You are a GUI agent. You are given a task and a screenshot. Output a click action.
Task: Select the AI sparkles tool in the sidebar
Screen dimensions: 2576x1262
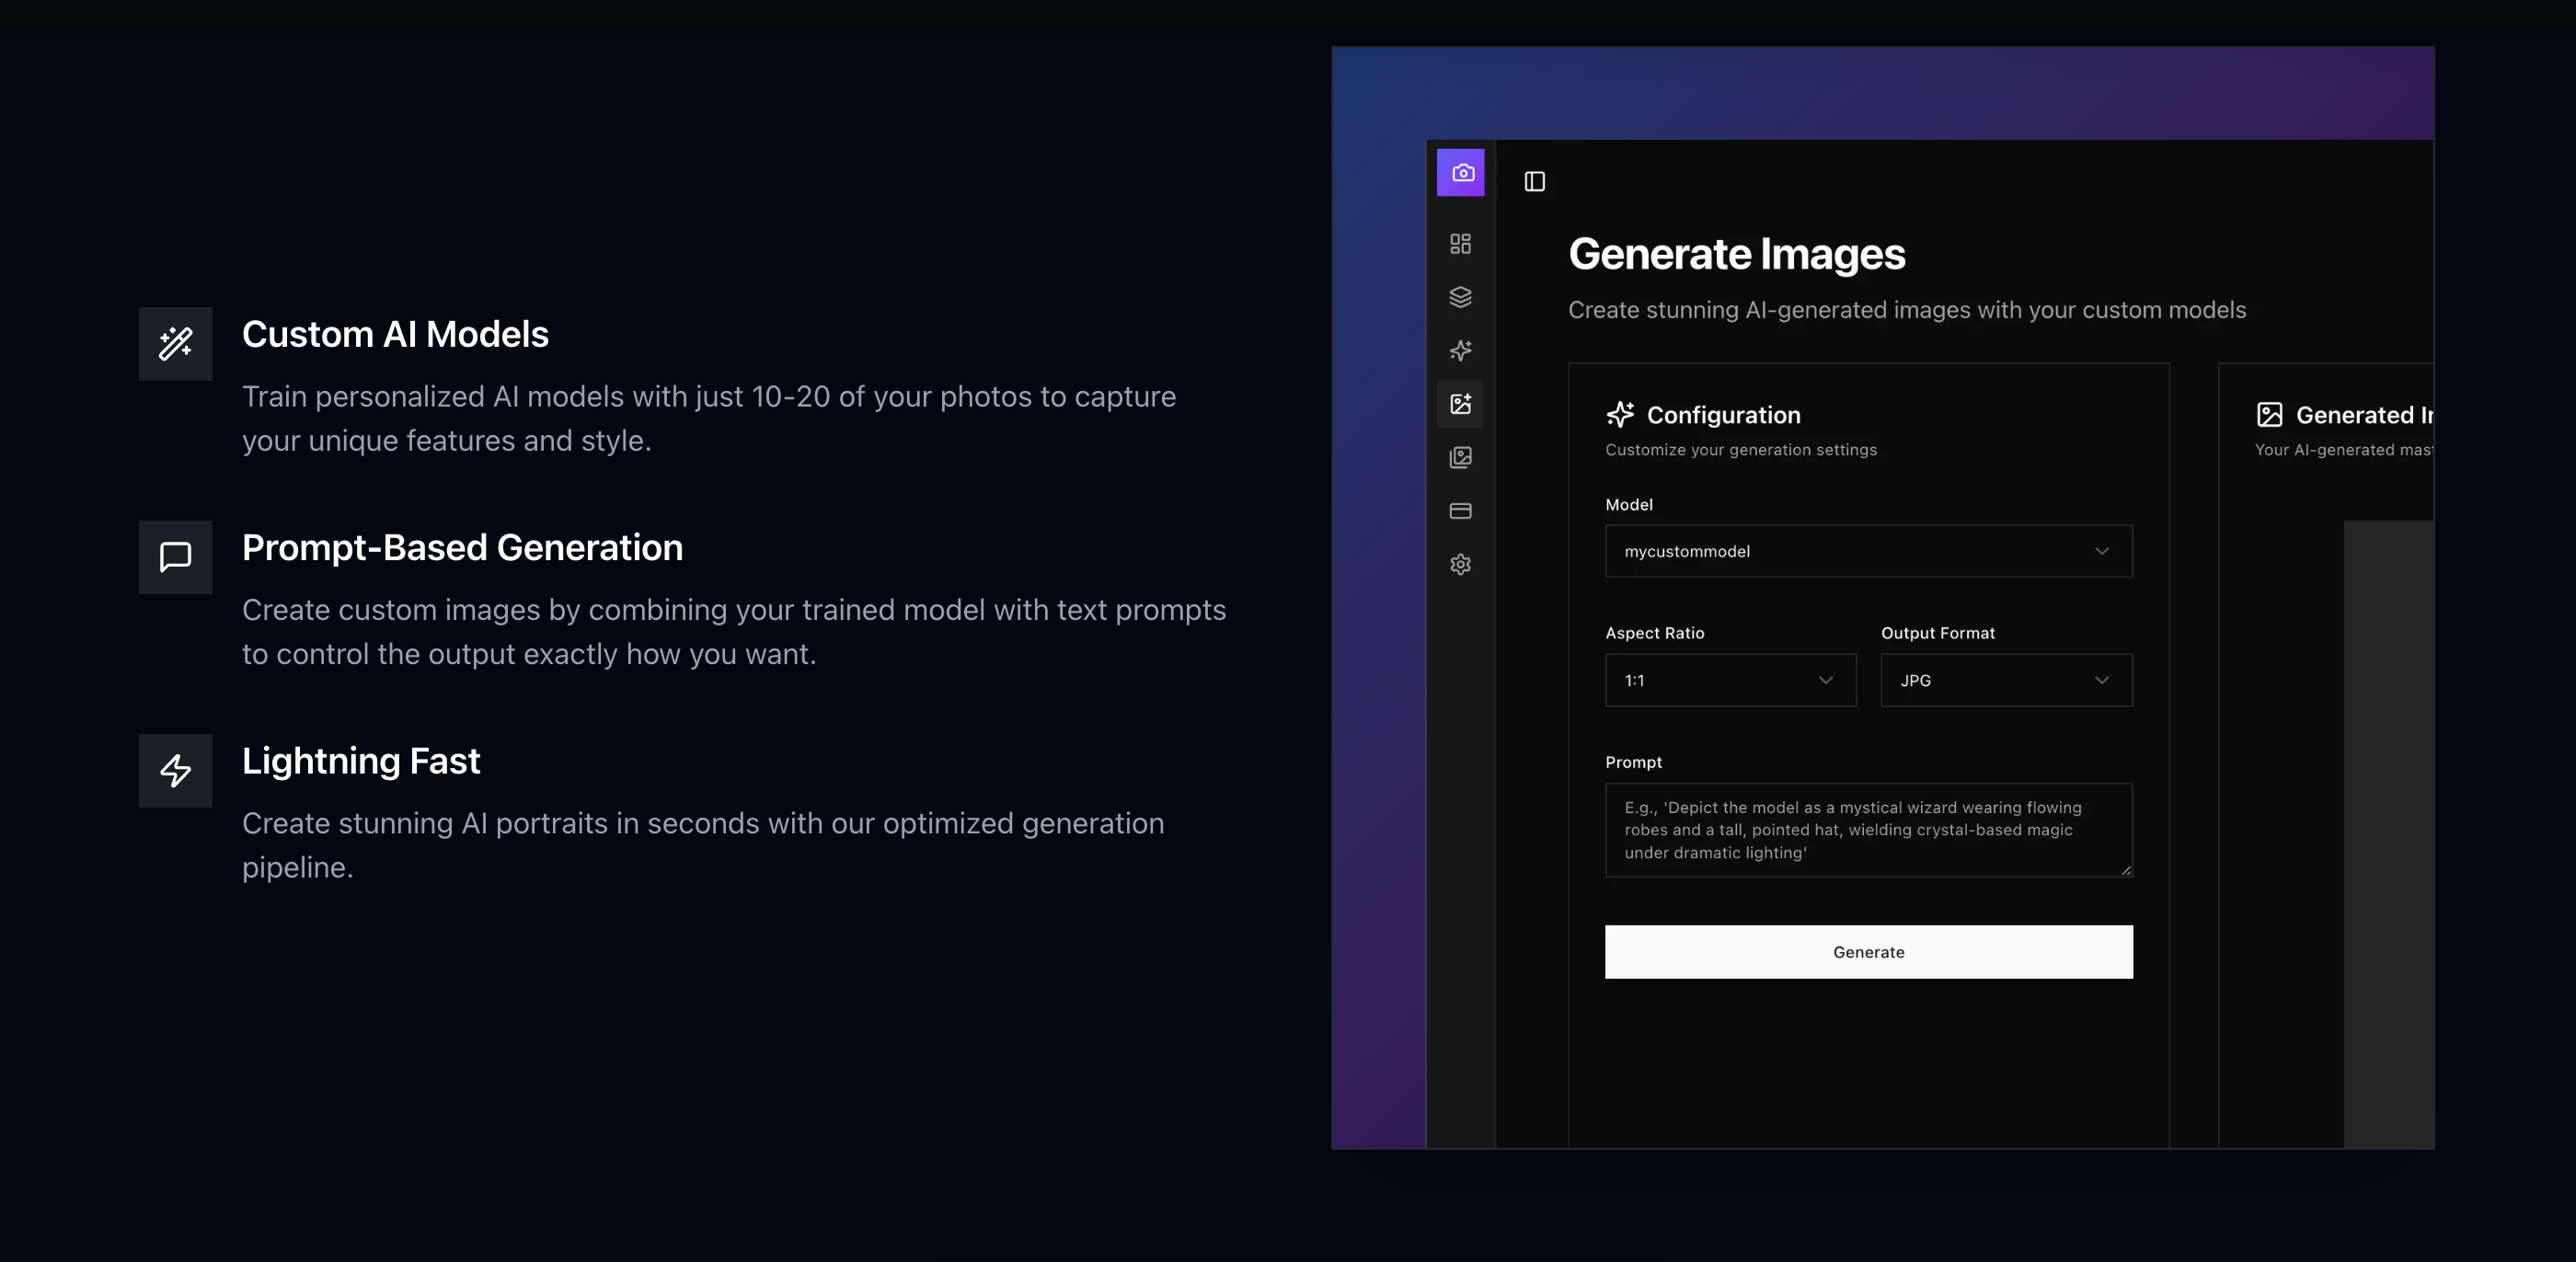[x=1461, y=351]
